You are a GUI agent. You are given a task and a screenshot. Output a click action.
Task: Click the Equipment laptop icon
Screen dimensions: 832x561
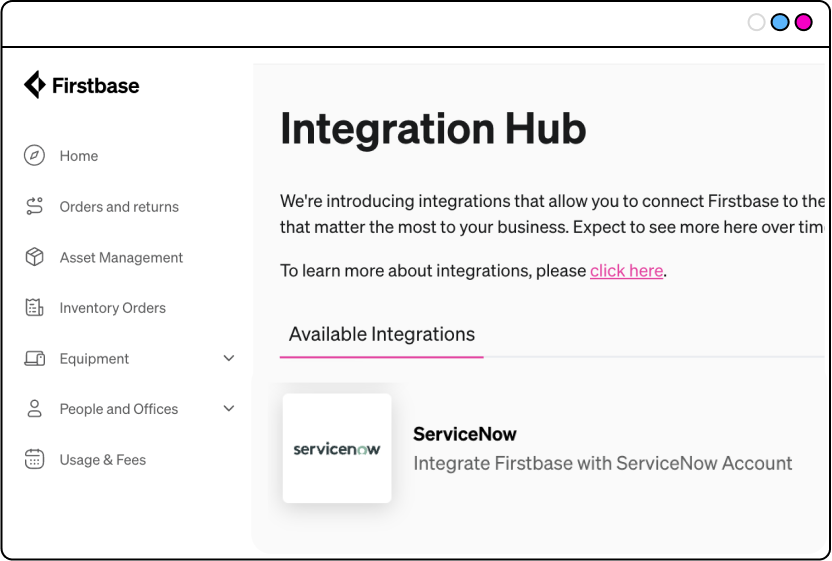pos(34,358)
